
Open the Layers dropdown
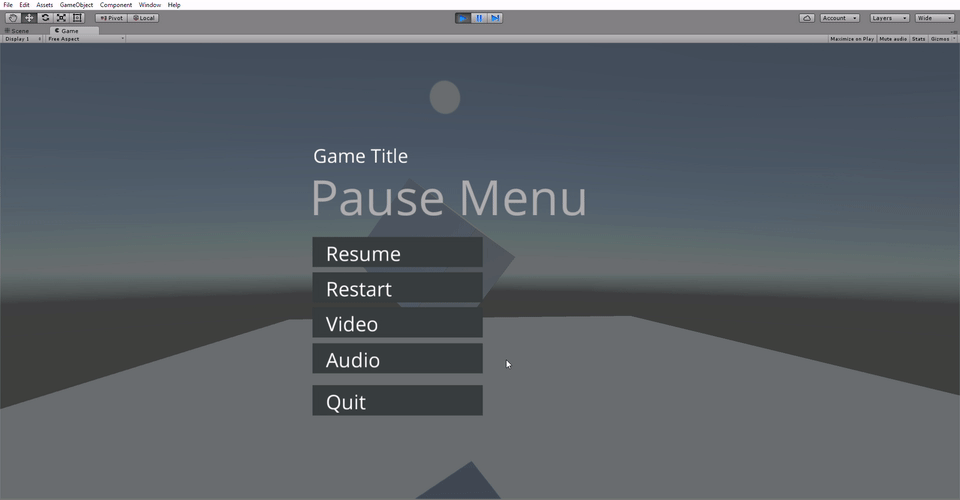(889, 18)
